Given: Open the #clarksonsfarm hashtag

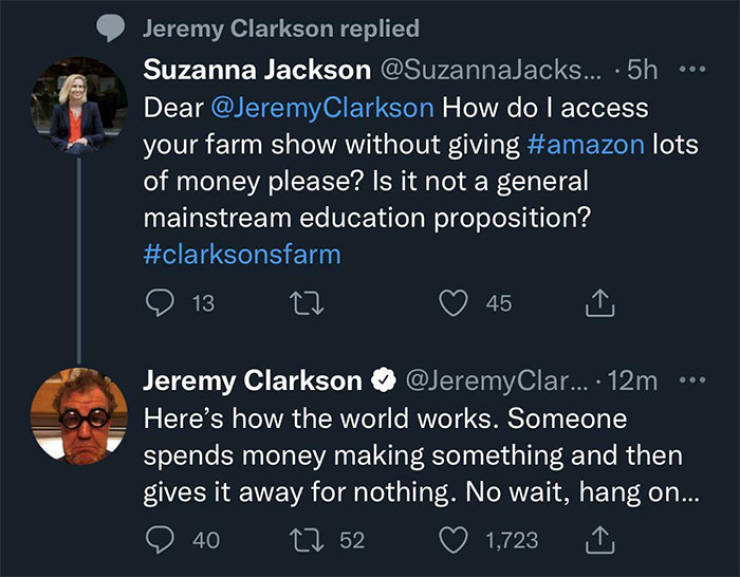Looking at the screenshot, I should (x=242, y=254).
